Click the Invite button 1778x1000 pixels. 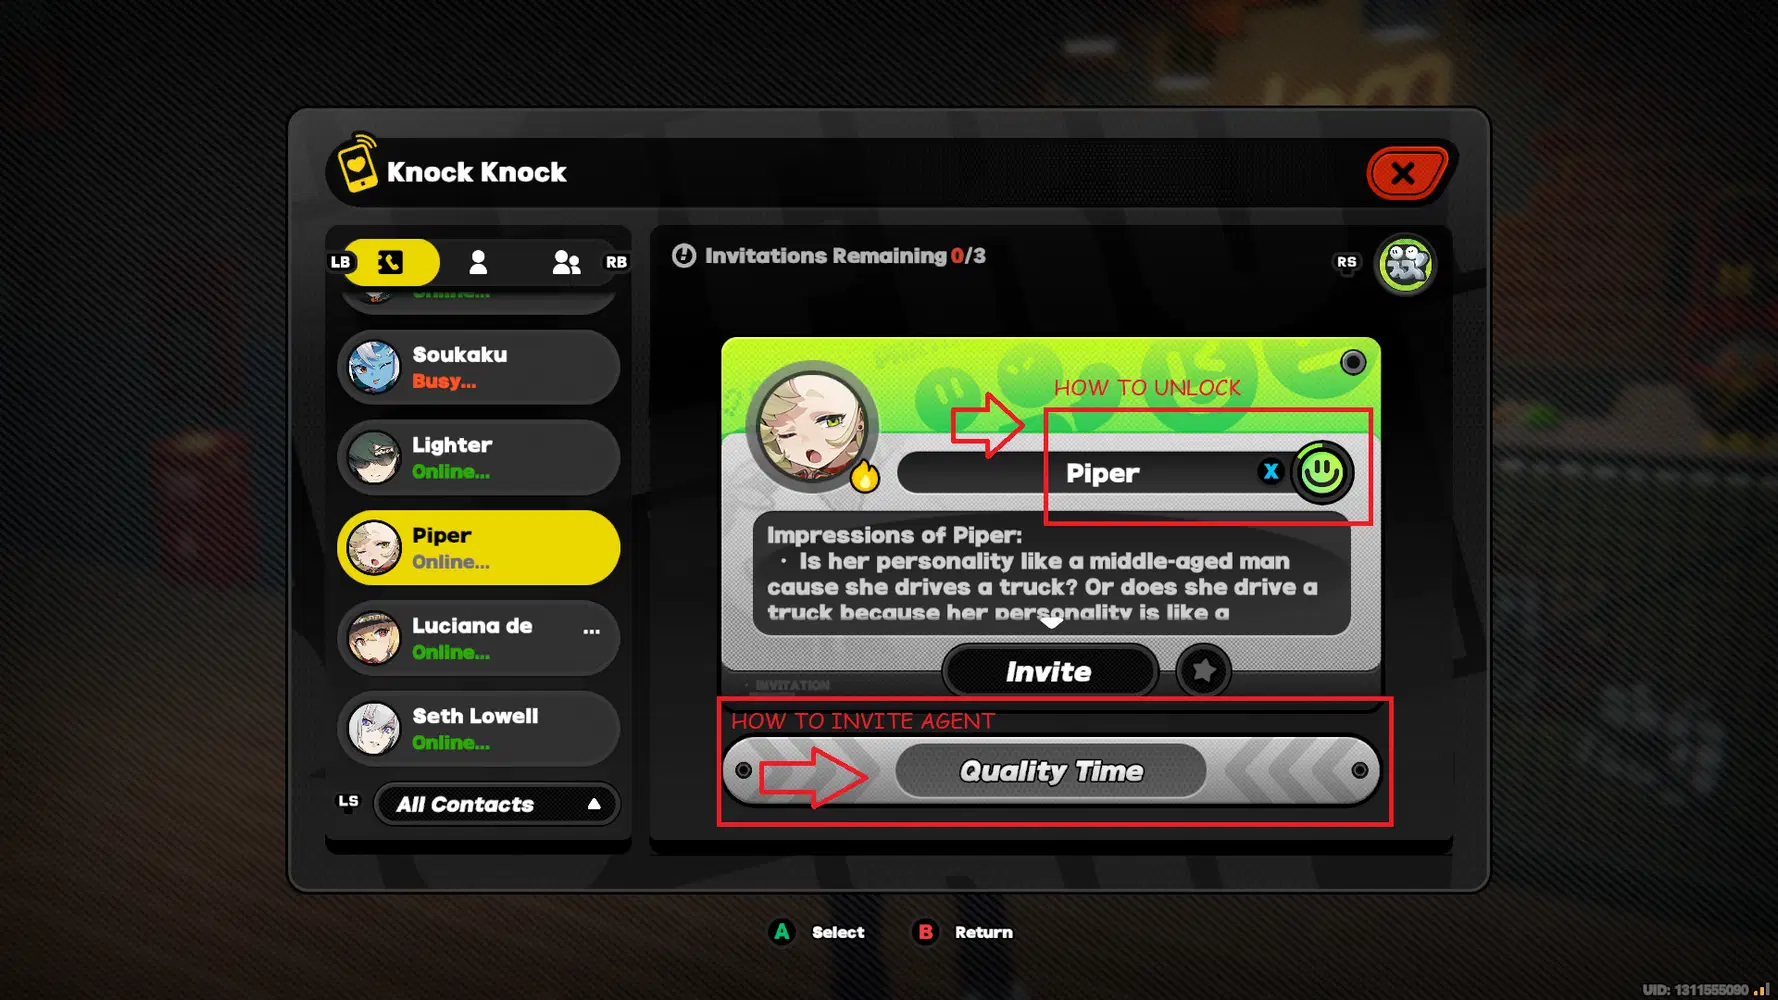1049,671
